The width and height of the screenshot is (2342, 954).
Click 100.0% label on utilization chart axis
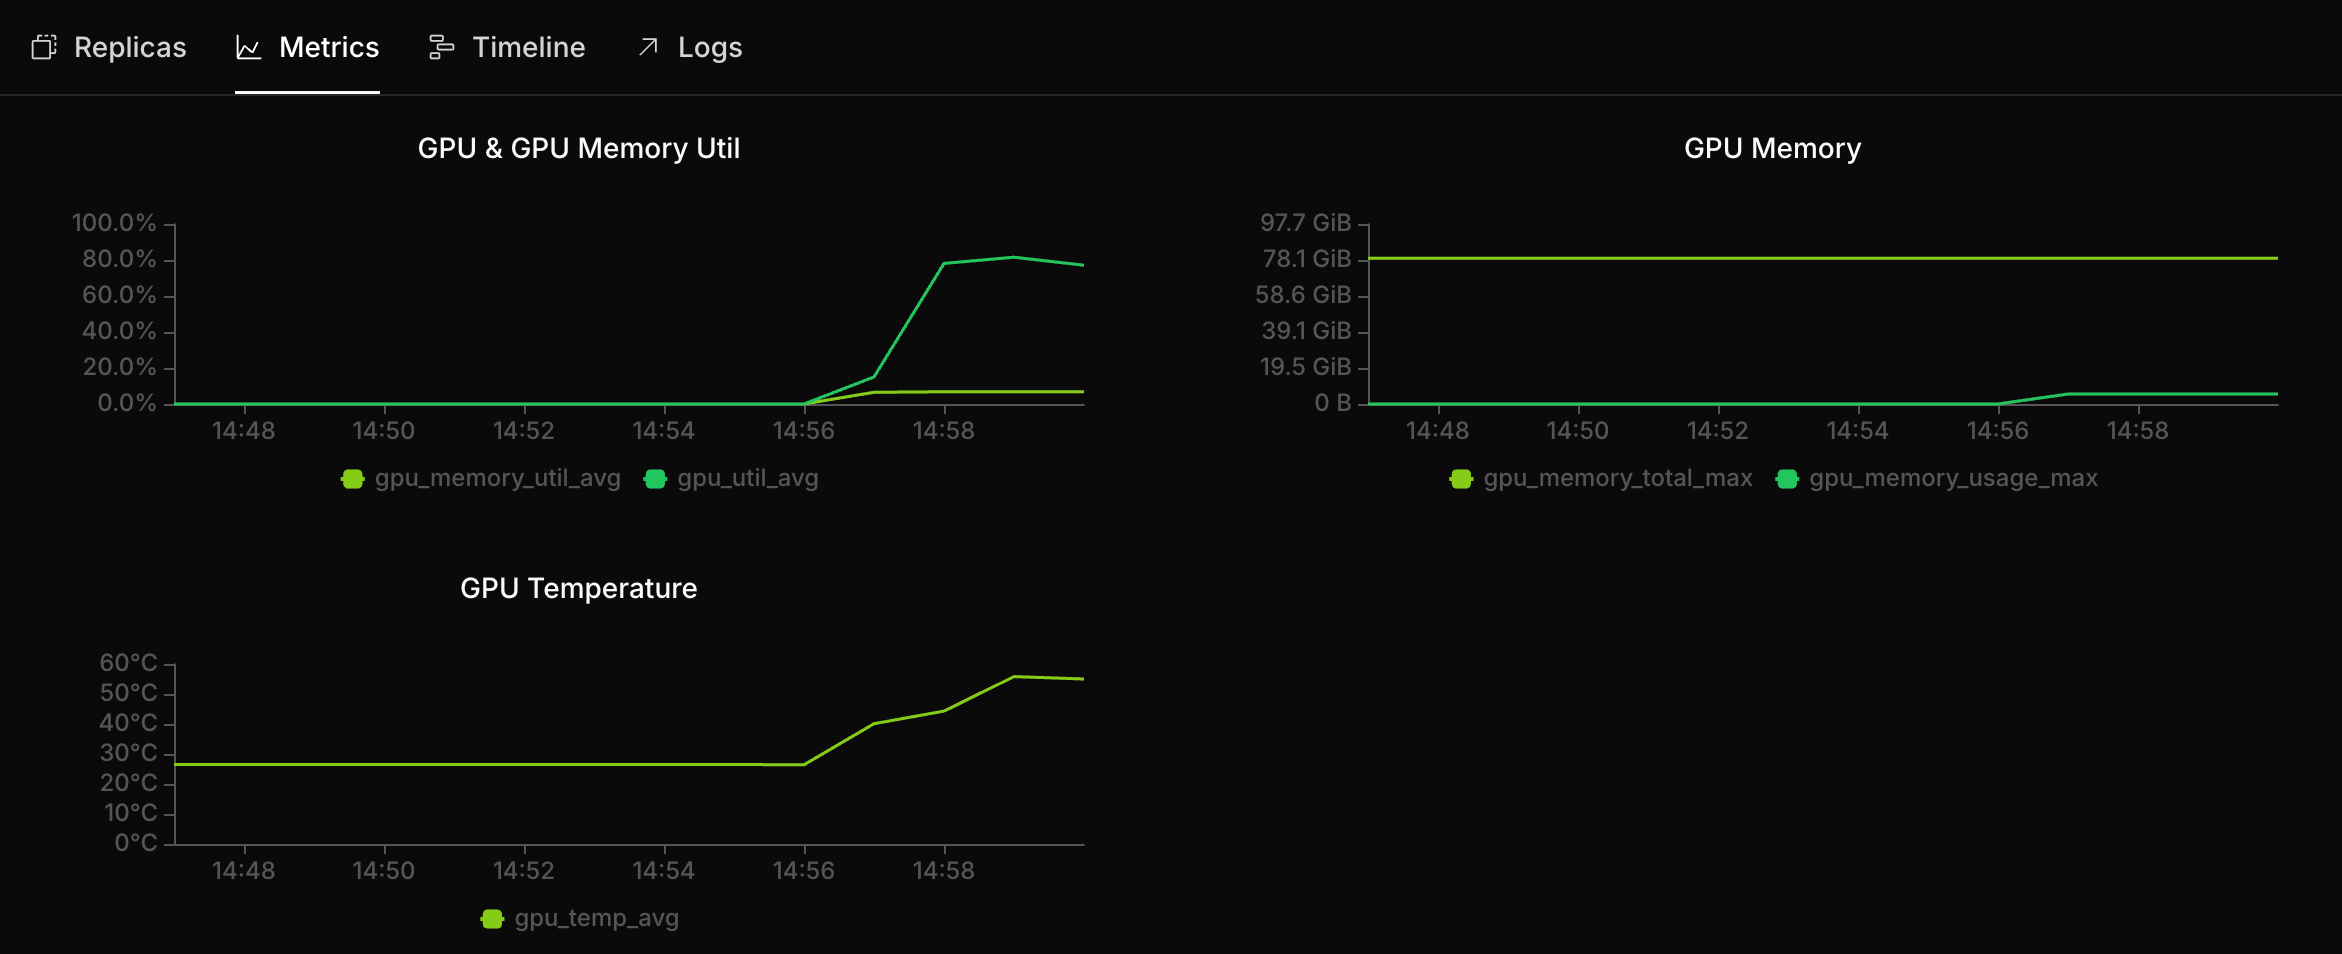point(114,223)
